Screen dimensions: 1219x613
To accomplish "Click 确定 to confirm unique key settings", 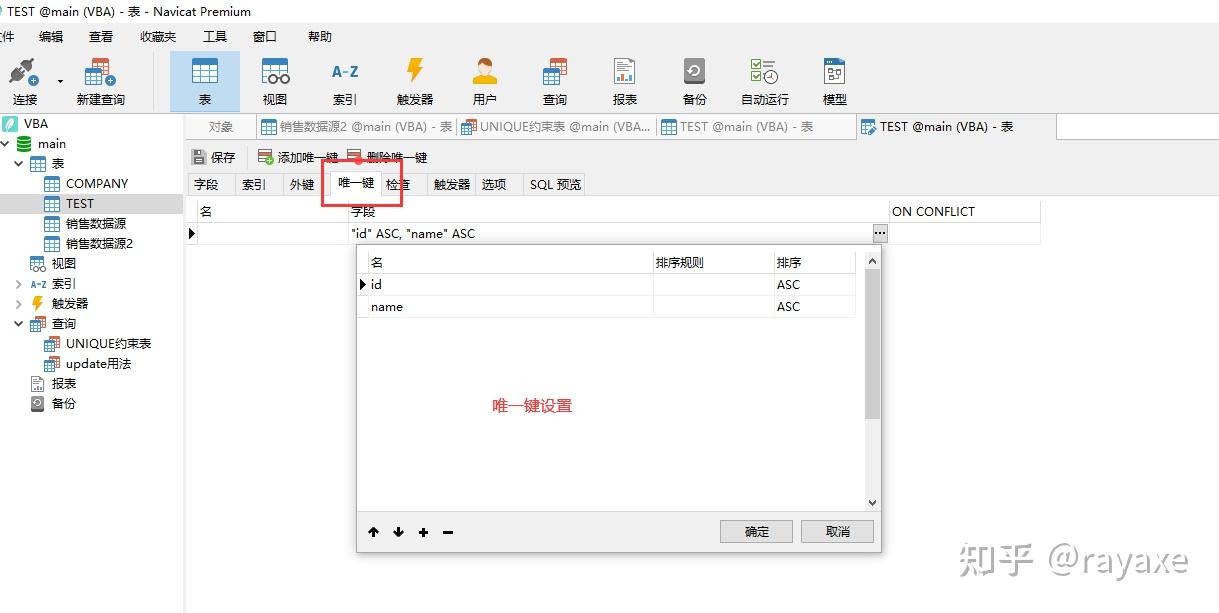I will [x=755, y=531].
